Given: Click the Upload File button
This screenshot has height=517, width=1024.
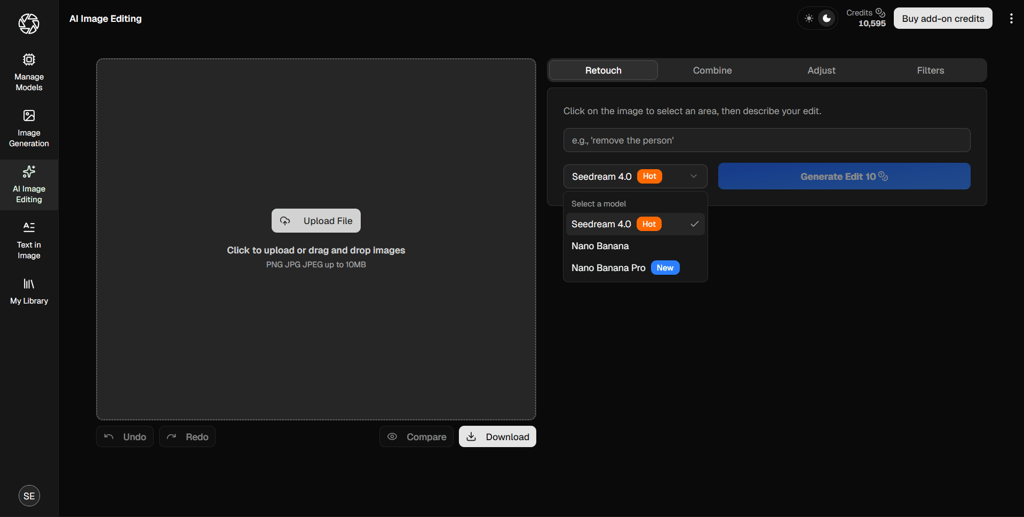Looking at the screenshot, I should [316, 221].
